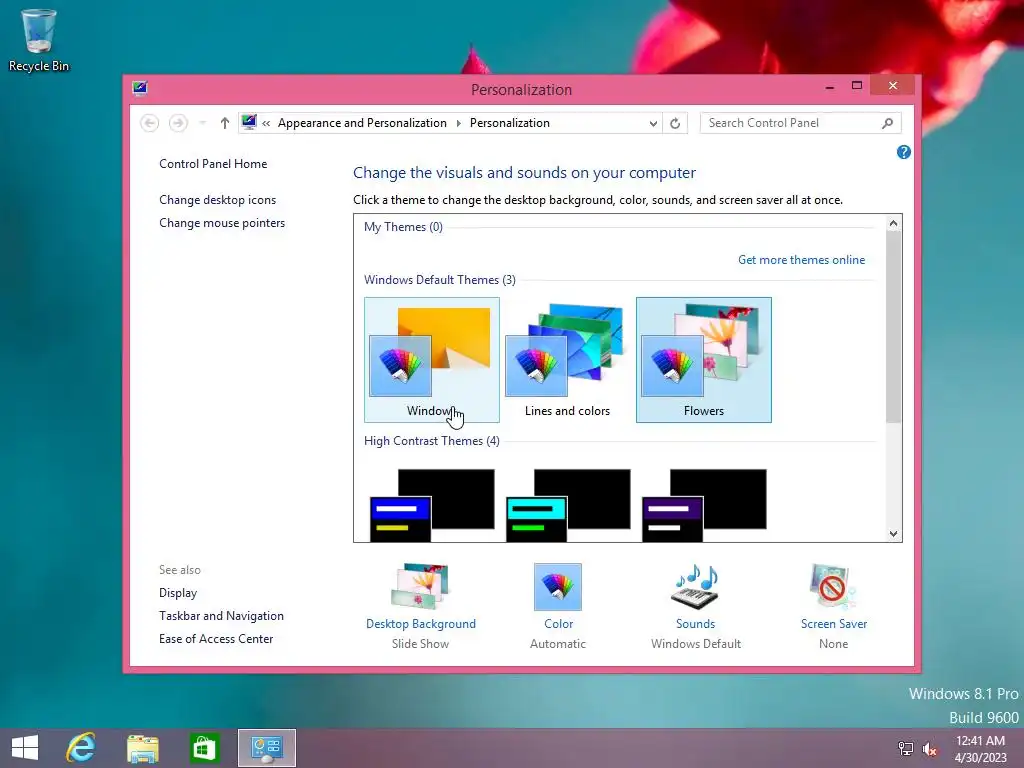The image size is (1024, 768).
Task: Open Help with the question mark icon
Action: (904, 152)
